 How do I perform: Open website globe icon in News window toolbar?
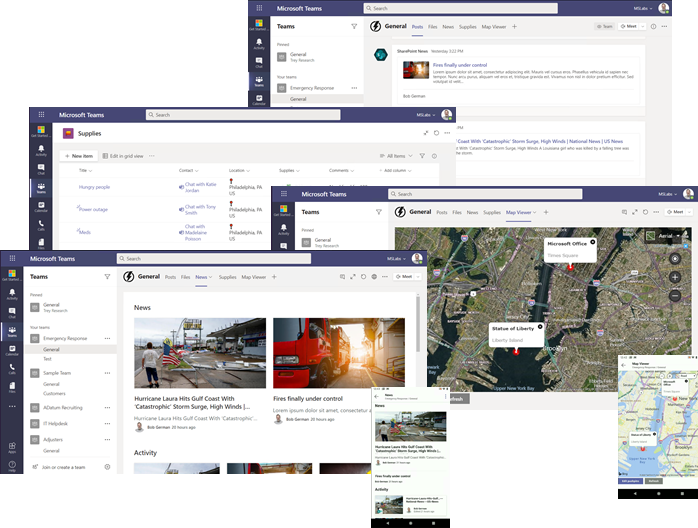pyautogui.click(x=374, y=276)
